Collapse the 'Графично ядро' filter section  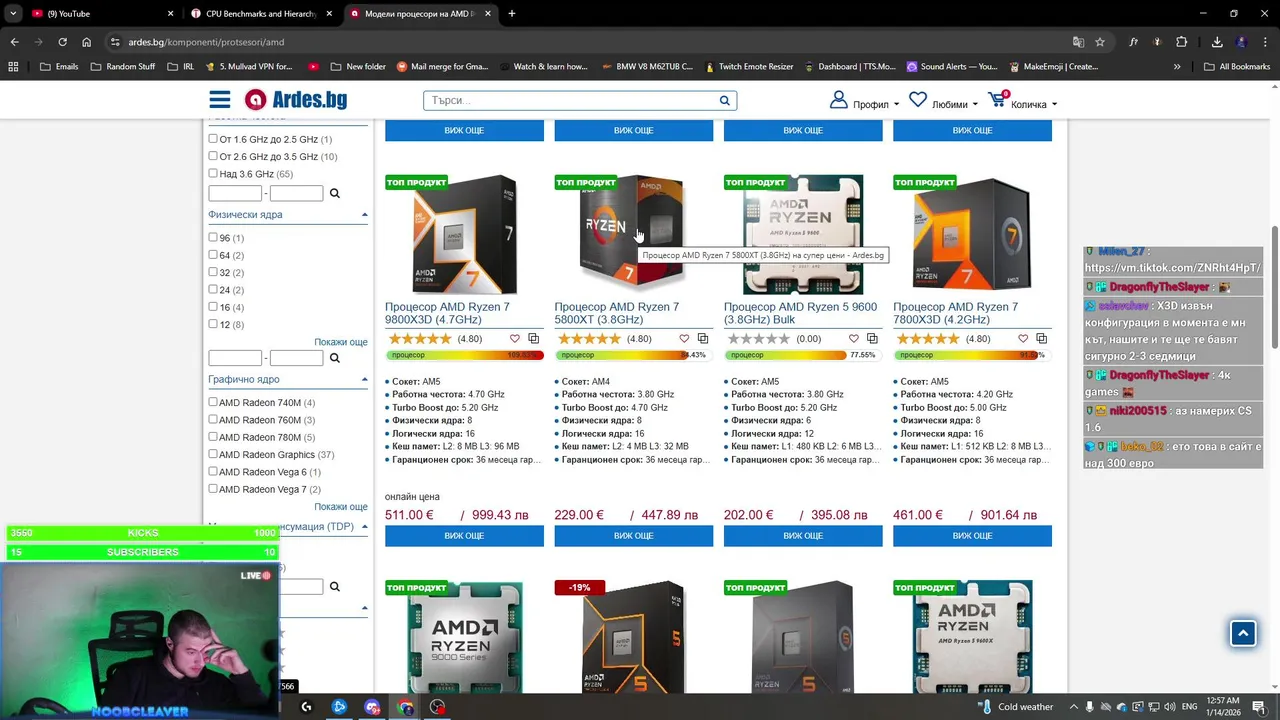[364, 380]
